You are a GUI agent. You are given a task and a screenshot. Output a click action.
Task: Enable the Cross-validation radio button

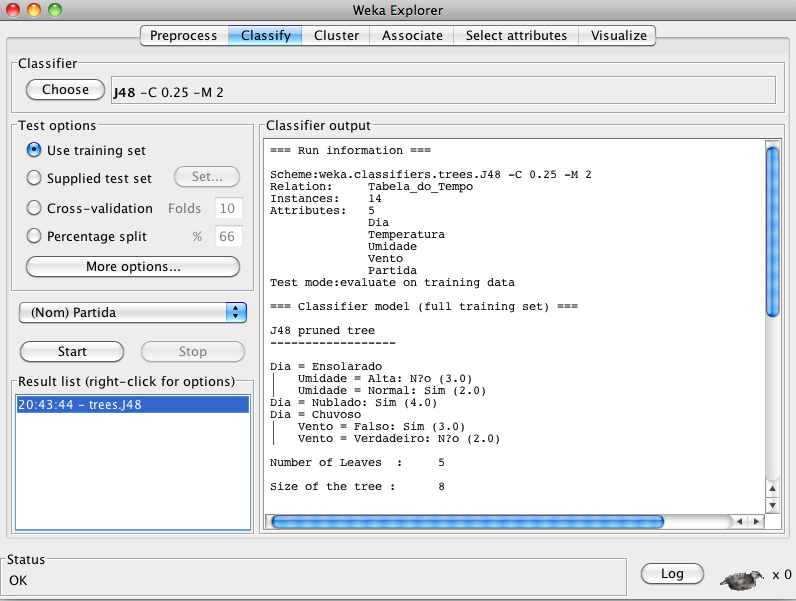(x=35, y=208)
